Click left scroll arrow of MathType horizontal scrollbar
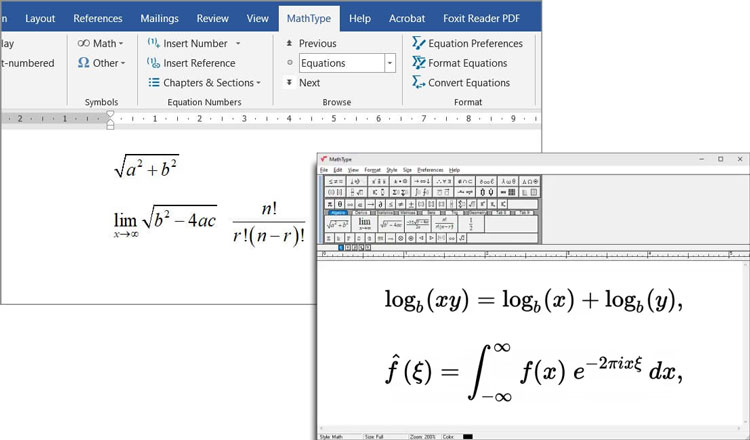This screenshot has width=750, height=440. [321, 429]
